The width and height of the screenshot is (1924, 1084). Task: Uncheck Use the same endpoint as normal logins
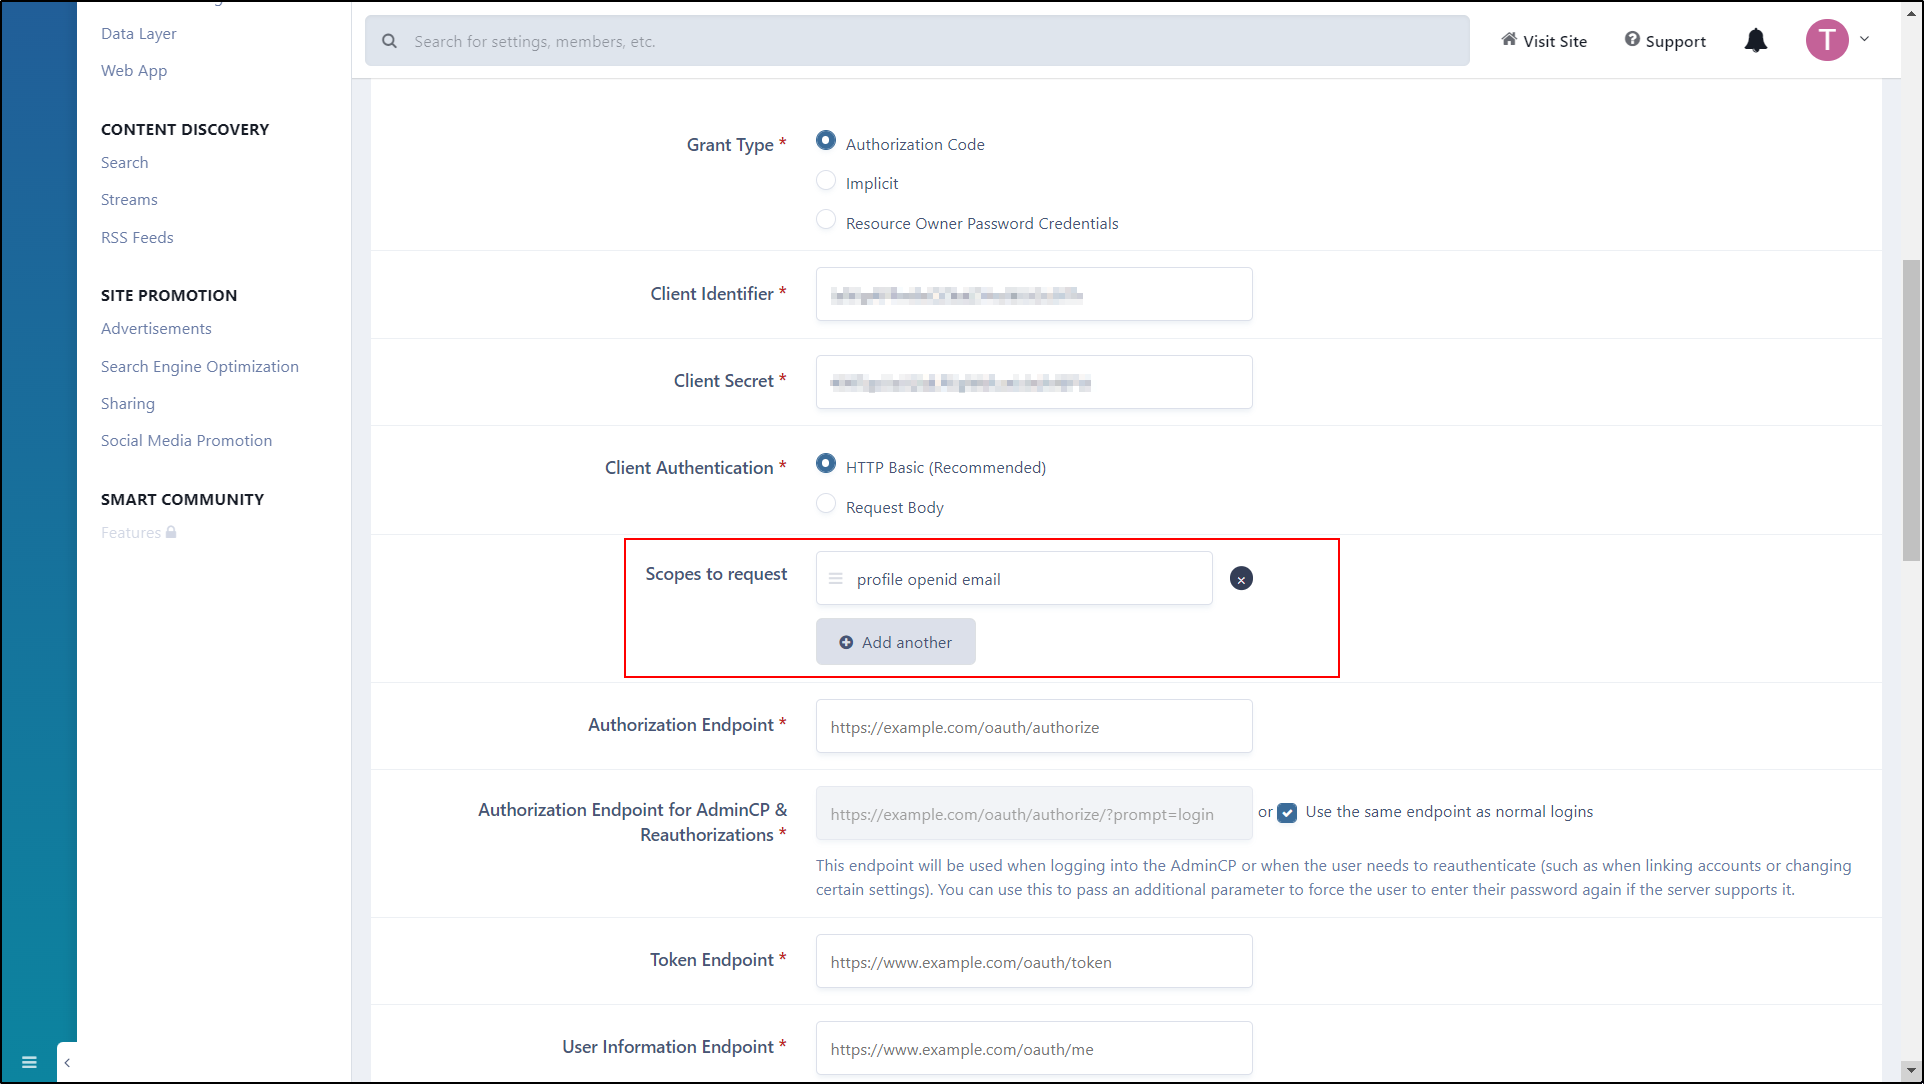click(1288, 812)
